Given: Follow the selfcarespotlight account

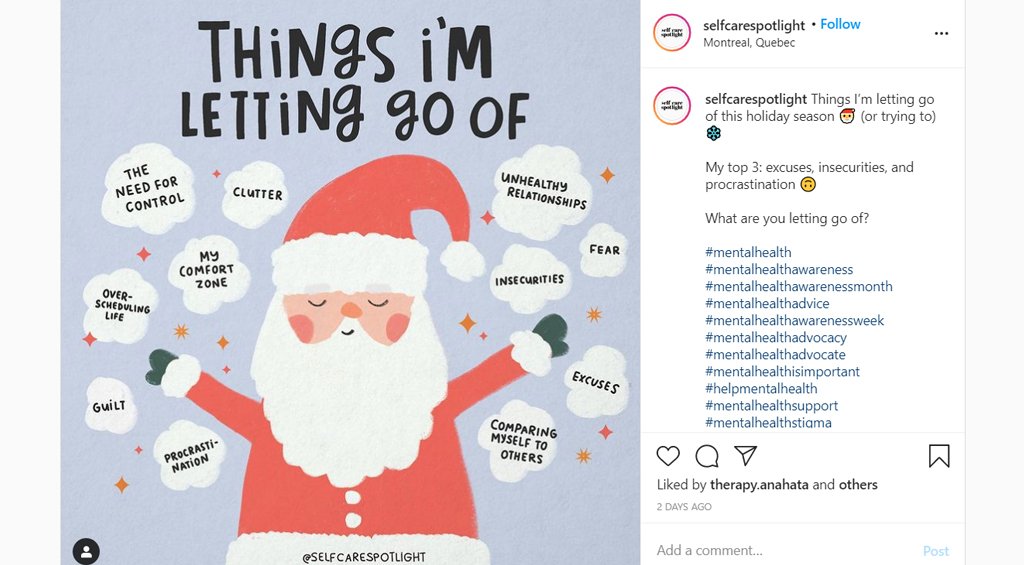Looking at the screenshot, I should point(840,24).
